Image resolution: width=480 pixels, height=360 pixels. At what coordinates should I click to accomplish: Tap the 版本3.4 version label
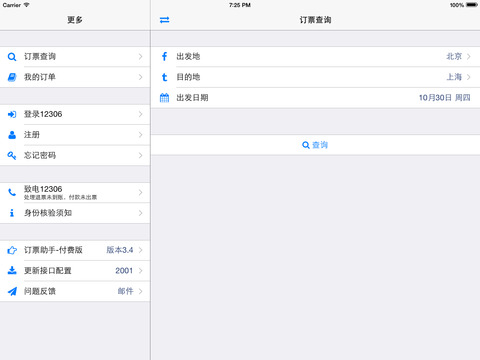120,250
